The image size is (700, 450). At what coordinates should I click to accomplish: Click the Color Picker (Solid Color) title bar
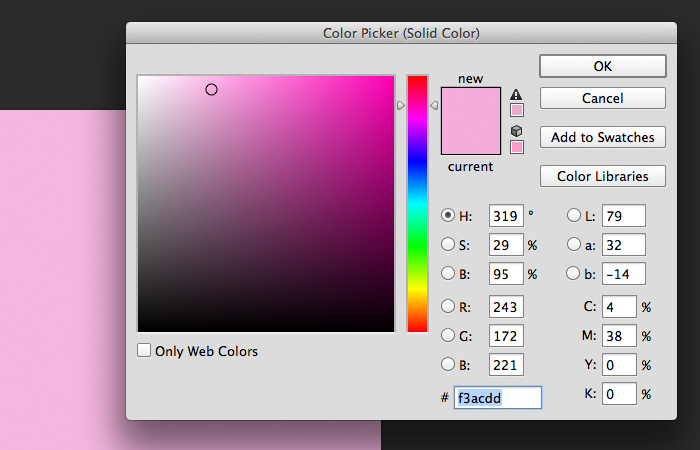click(x=401, y=33)
